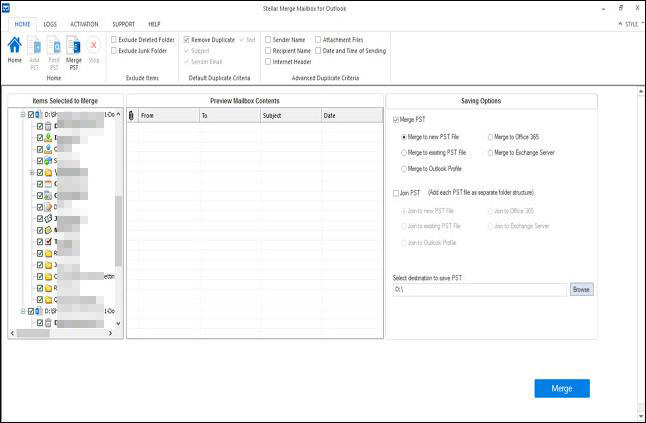The image size is (646, 423).
Task: Click the app logo in the title bar
Action: pyautogui.click(x=7, y=8)
